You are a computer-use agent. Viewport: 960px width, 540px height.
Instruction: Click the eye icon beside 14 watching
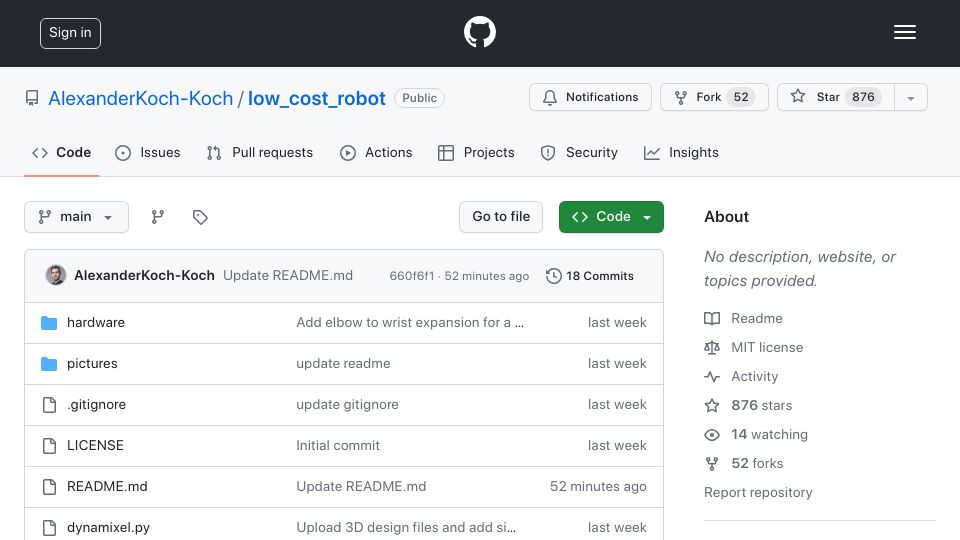712,435
